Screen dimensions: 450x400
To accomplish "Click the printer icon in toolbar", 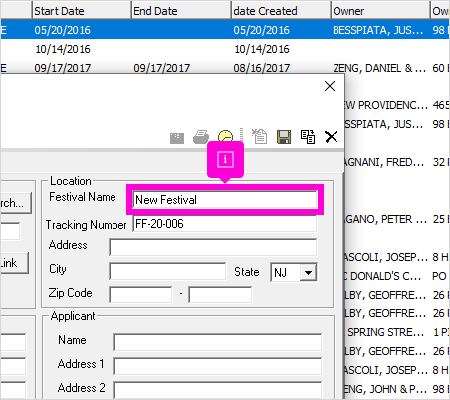I will click(201, 137).
